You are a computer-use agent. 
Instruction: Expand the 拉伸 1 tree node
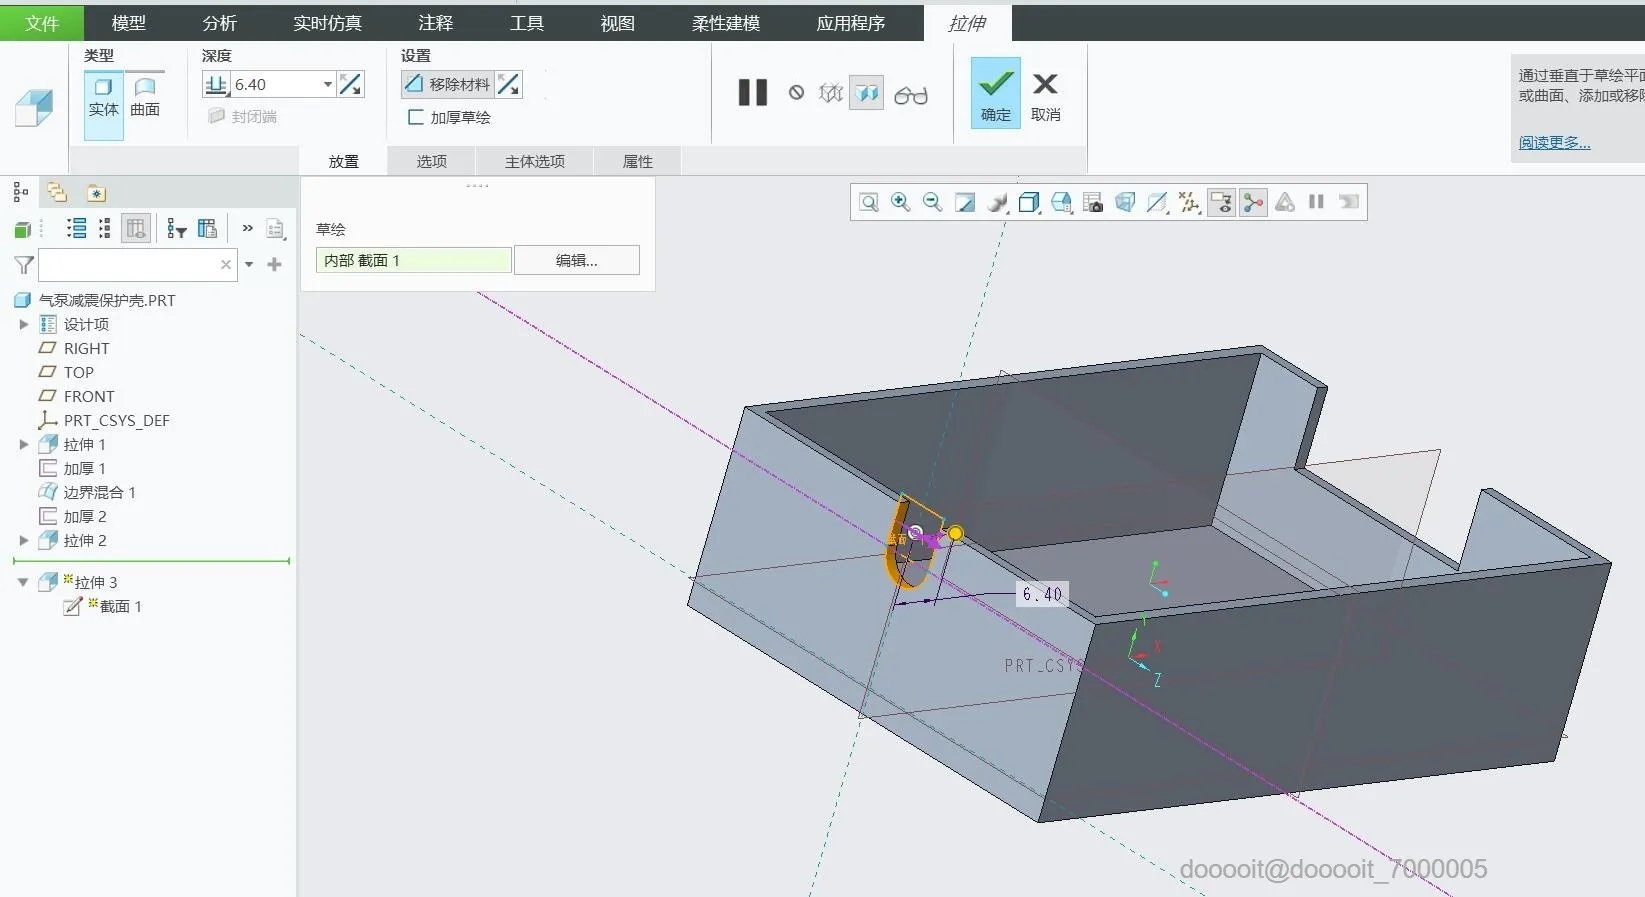click(x=24, y=444)
